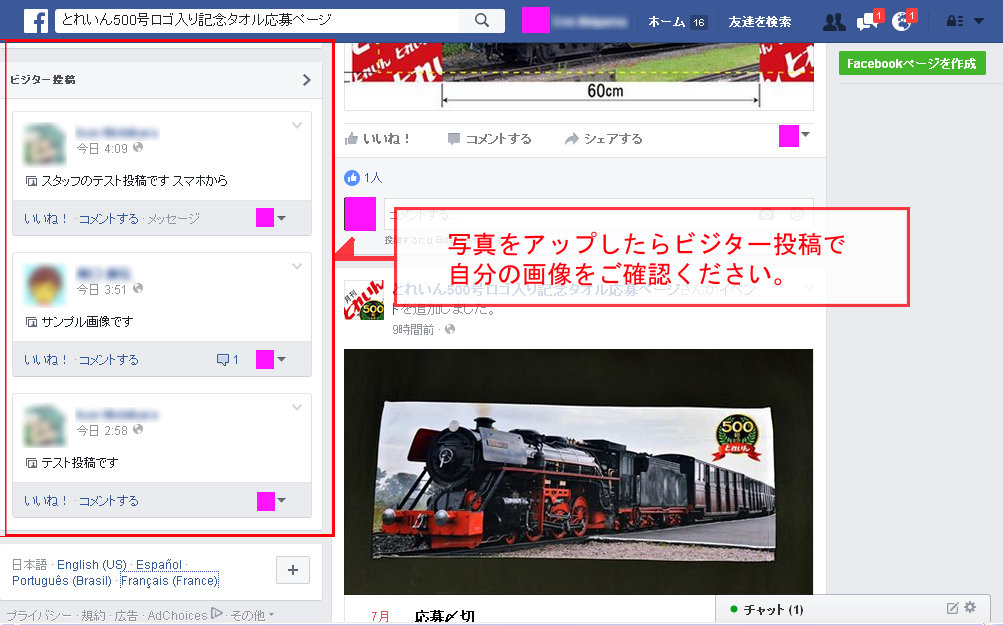Image resolution: width=1003 pixels, height=625 pixels.
Task: Comment on the テスト投稿です post
Action: (x=108, y=500)
